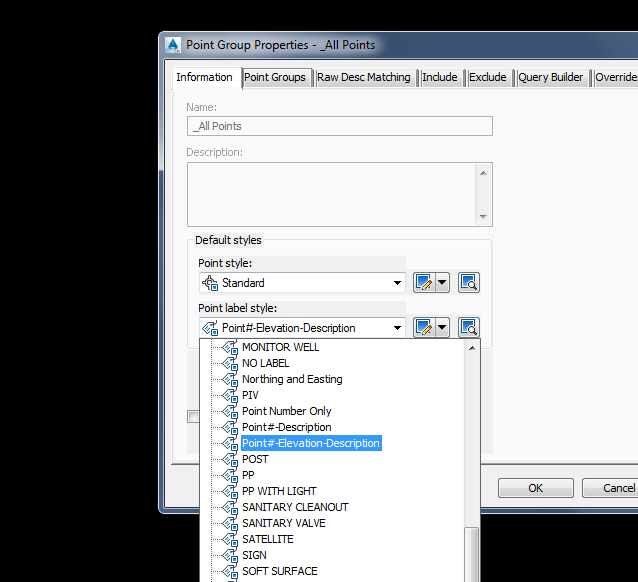
Task: Switch to the Exclude tab
Action: (x=487, y=77)
